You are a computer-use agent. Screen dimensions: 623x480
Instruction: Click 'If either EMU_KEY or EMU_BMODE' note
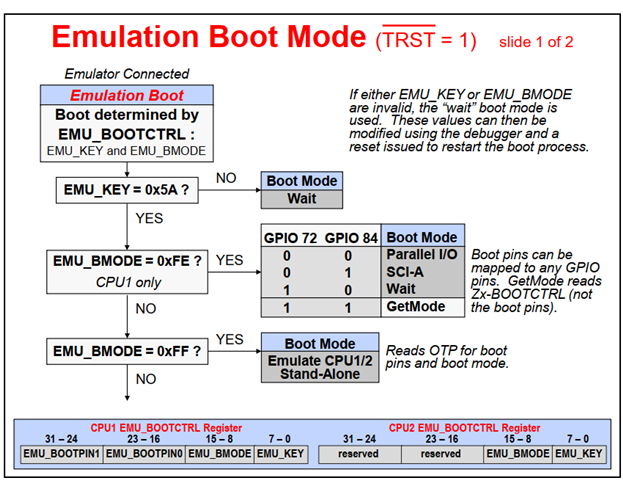pyautogui.click(x=460, y=95)
